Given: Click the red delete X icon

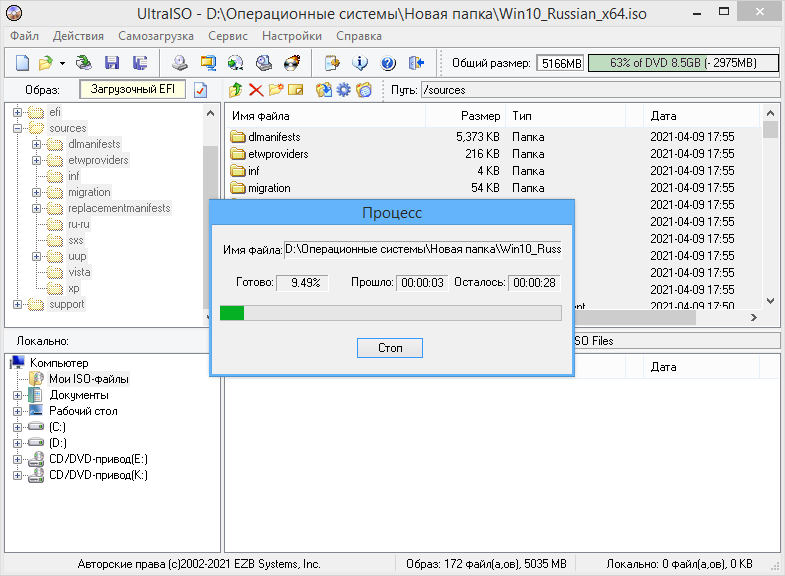Looking at the screenshot, I should (256, 90).
